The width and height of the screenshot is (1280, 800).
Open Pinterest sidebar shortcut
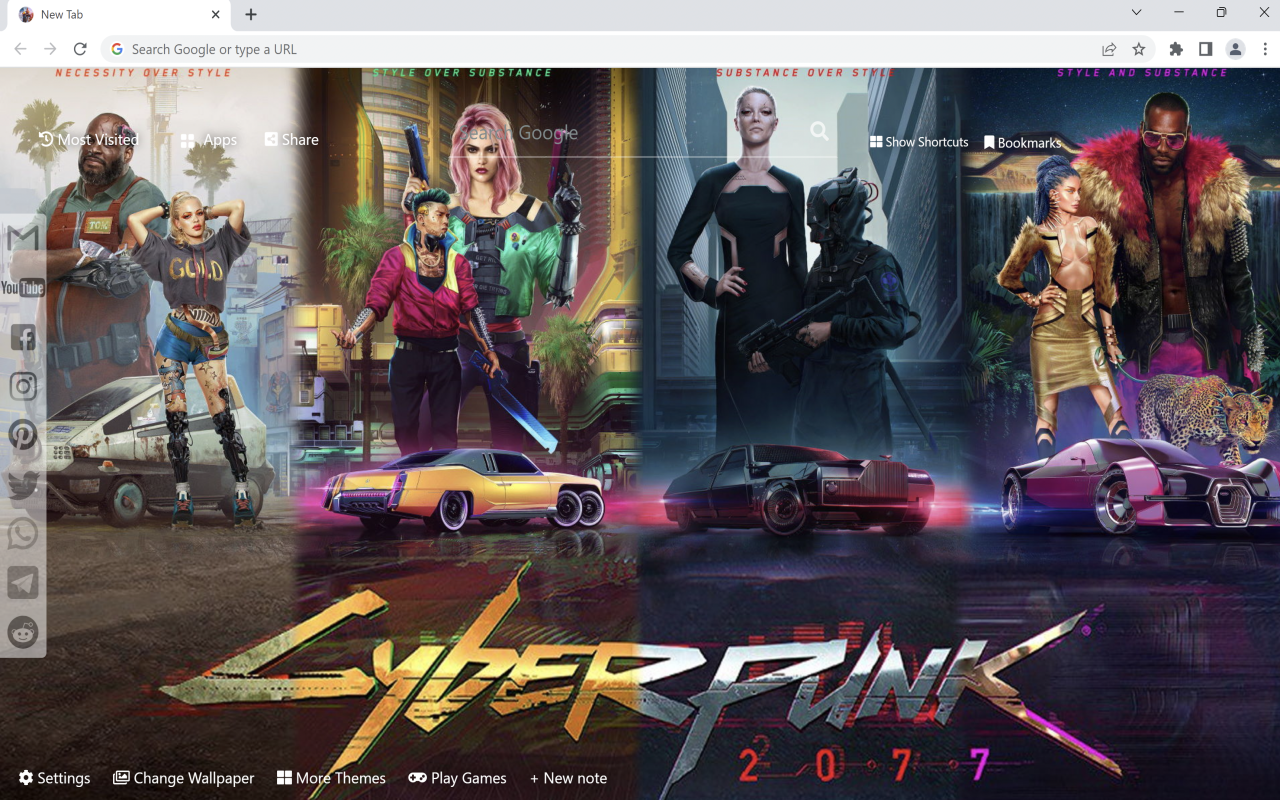(23, 435)
